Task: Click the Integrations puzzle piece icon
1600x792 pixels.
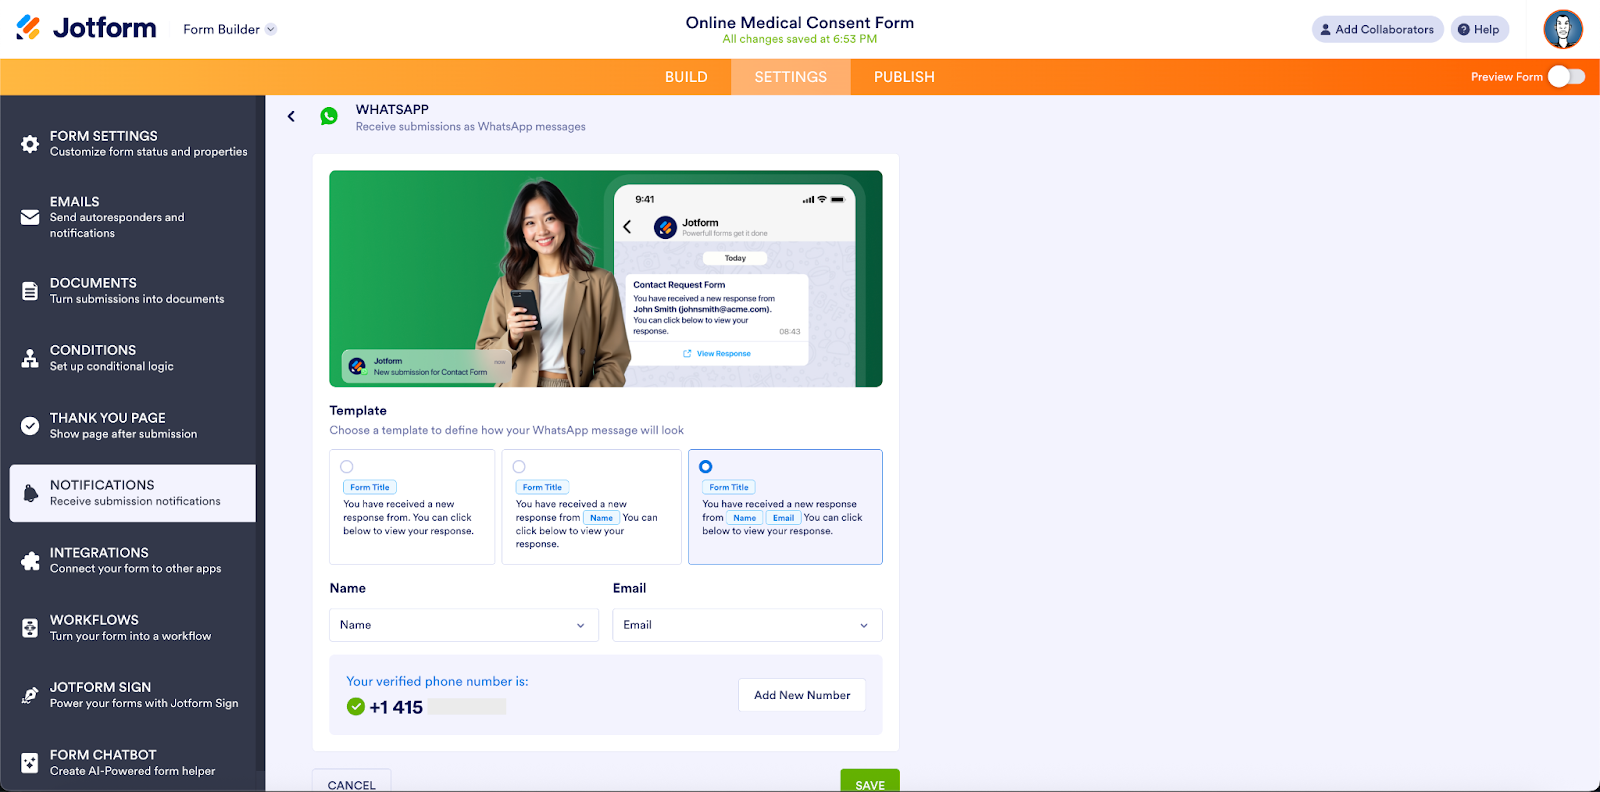Action: [30, 561]
